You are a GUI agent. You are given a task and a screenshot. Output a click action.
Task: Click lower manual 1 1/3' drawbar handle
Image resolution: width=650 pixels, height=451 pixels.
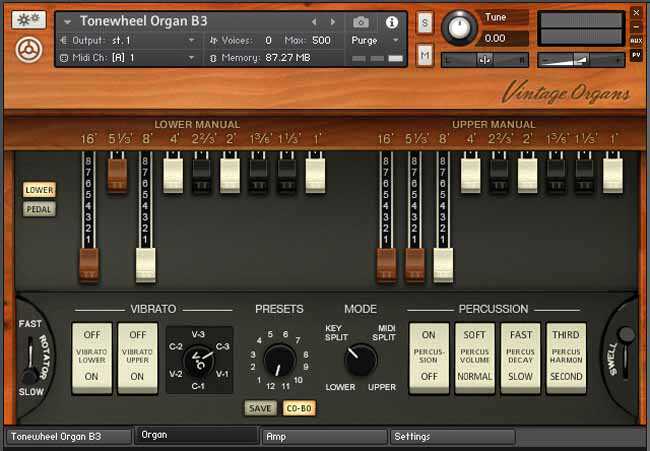(287, 175)
